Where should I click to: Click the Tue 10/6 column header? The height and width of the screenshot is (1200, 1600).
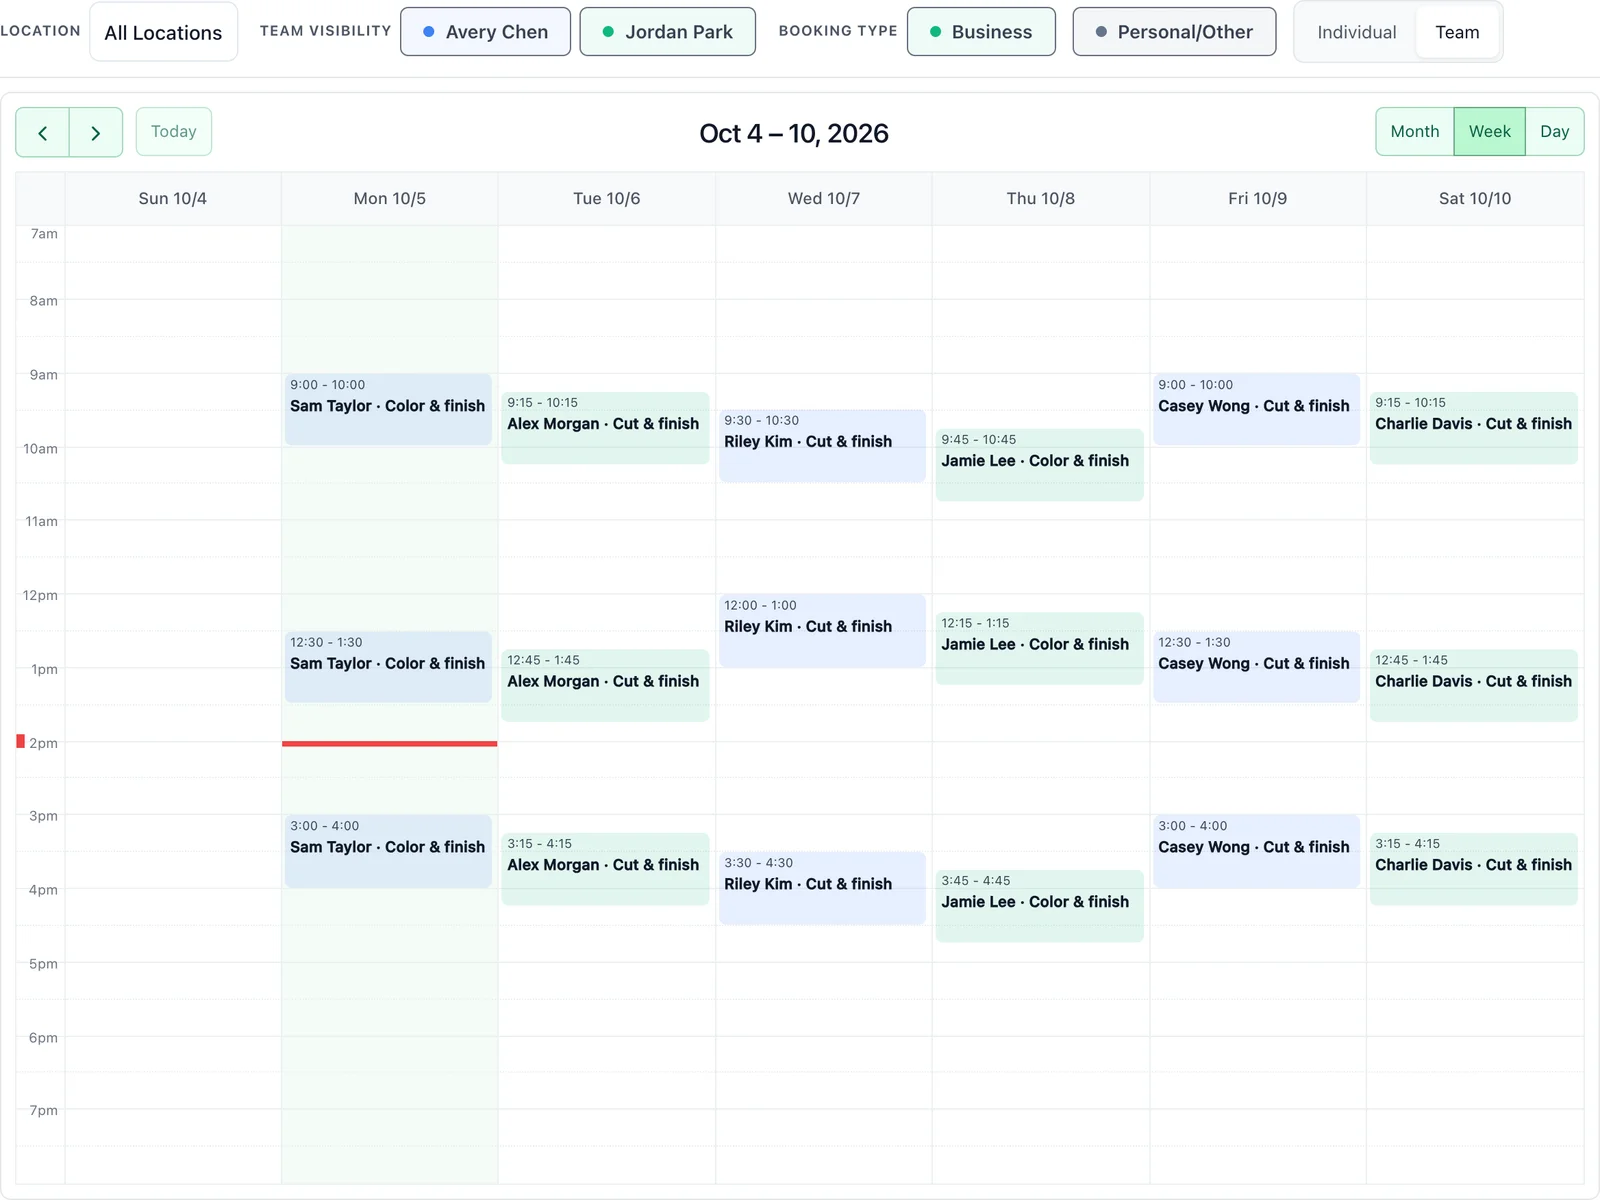click(x=607, y=198)
